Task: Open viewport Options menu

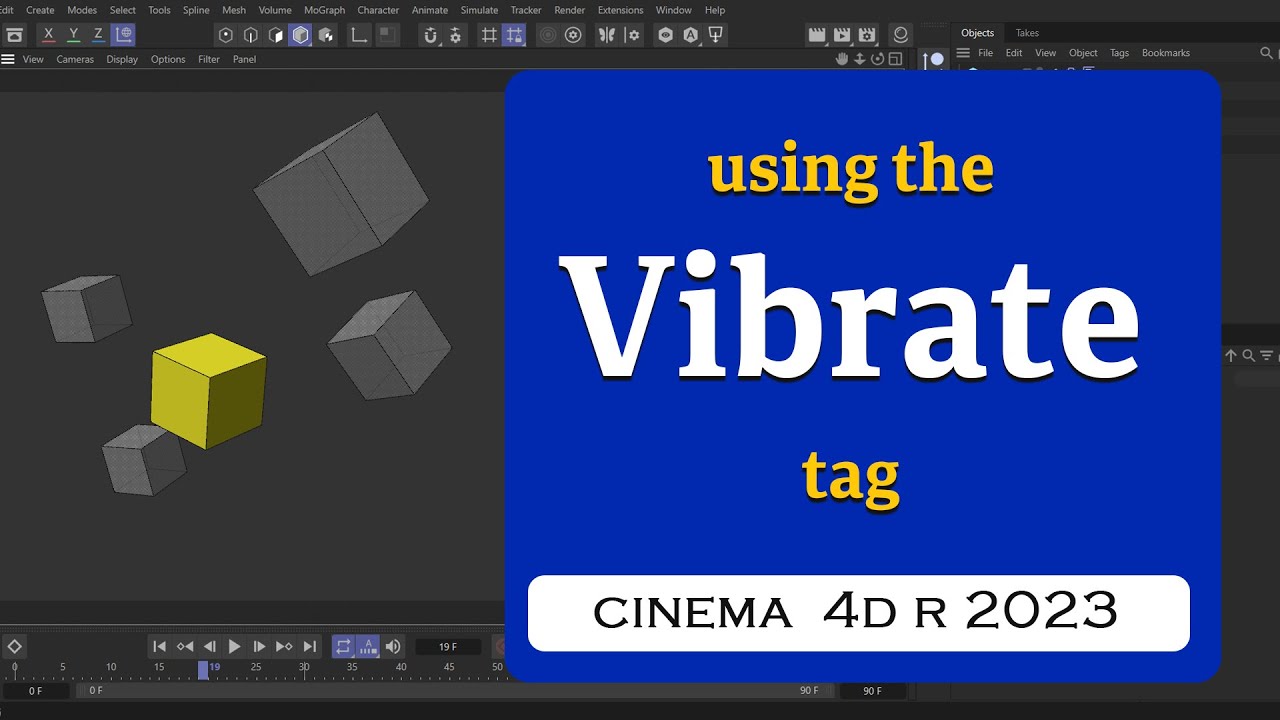Action: click(x=168, y=59)
